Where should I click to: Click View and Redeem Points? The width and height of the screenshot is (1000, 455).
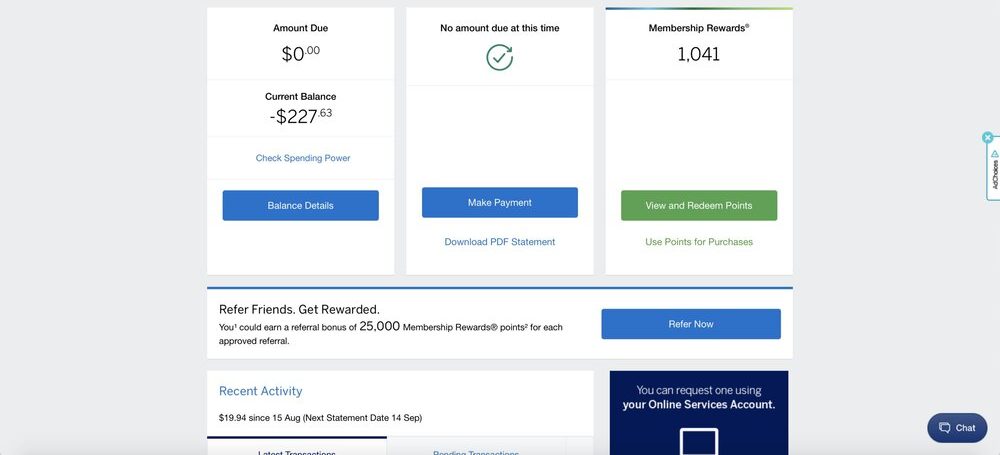tap(699, 206)
